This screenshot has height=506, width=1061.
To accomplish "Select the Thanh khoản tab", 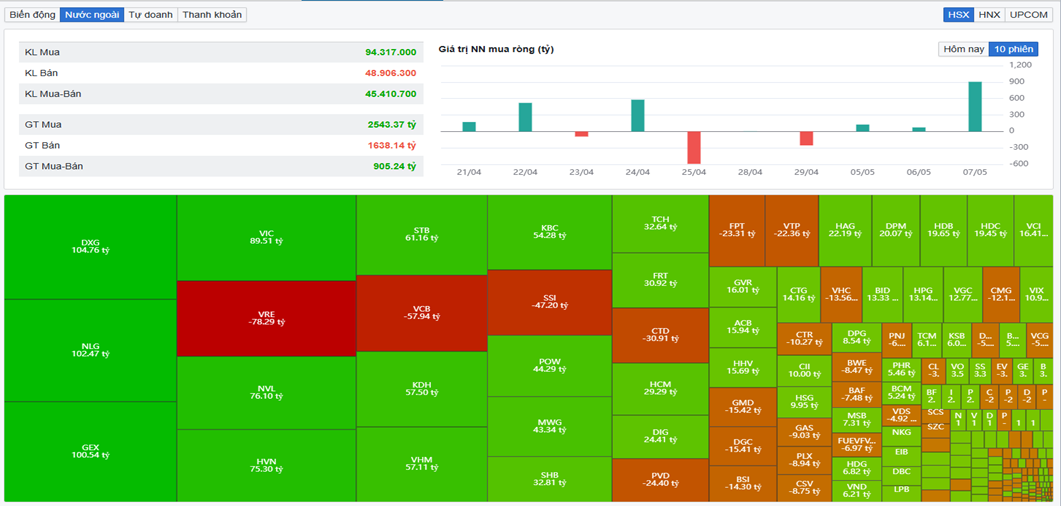I will (212, 15).
